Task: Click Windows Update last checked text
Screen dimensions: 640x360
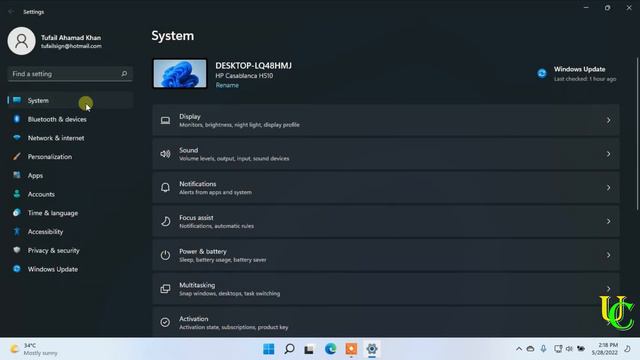Action: [585, 79]
